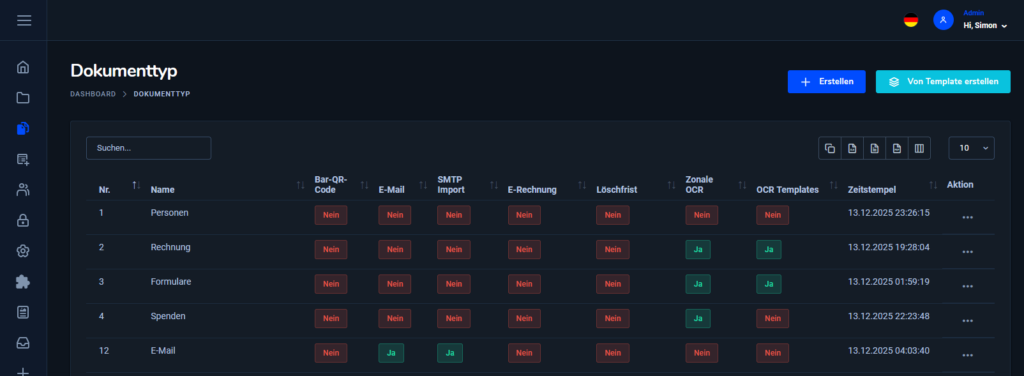Sort by OCR Templates column arrows
Viewport: 1024px width, 376px height.
click(x=833, y=185)
